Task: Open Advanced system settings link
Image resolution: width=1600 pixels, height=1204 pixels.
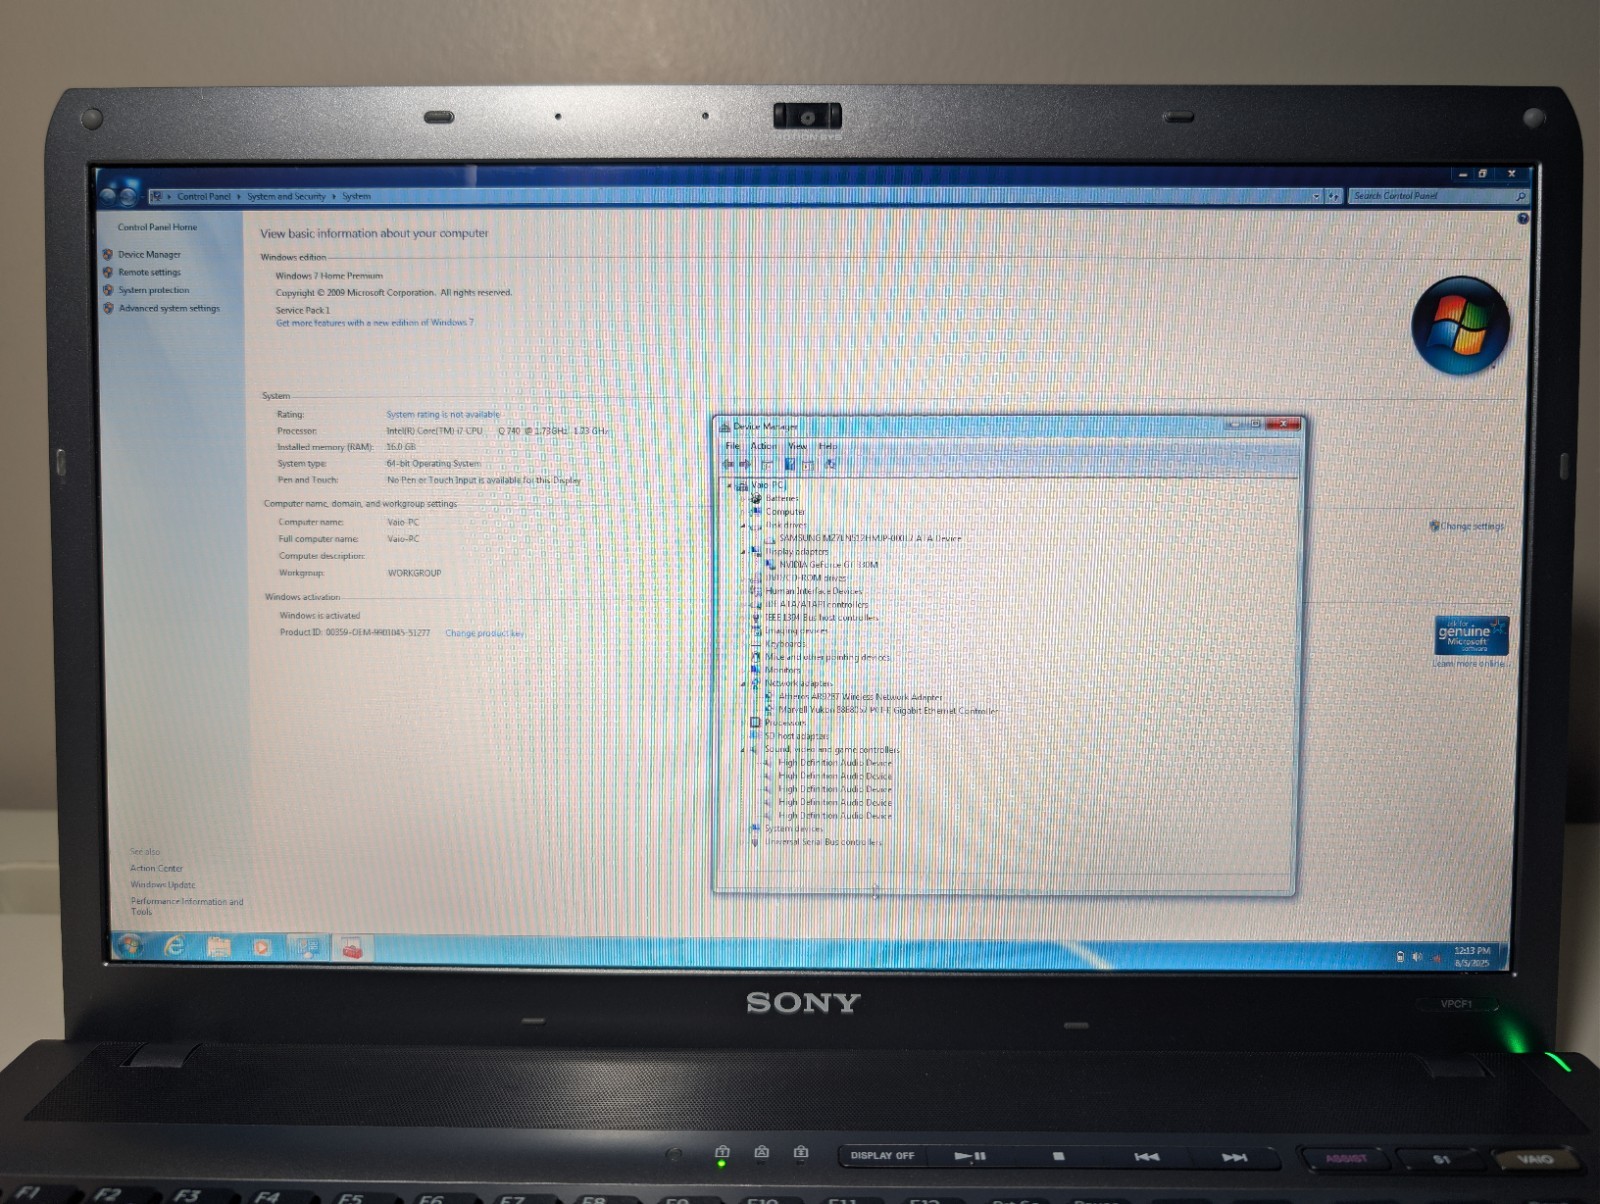Action: [169, 308]
